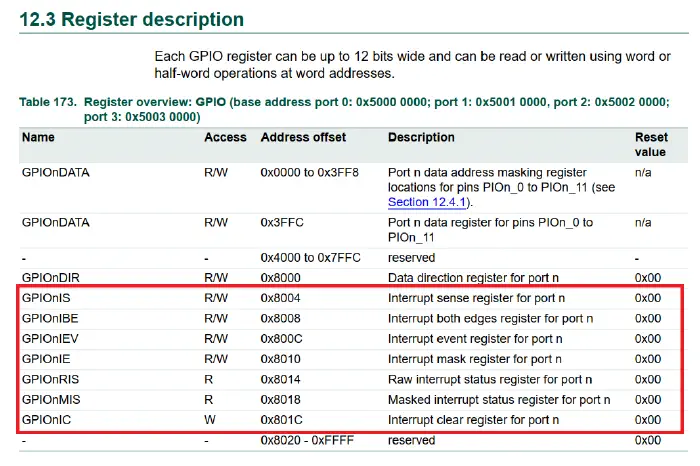Click the GPIOnMIS register name

click(51, 400)
